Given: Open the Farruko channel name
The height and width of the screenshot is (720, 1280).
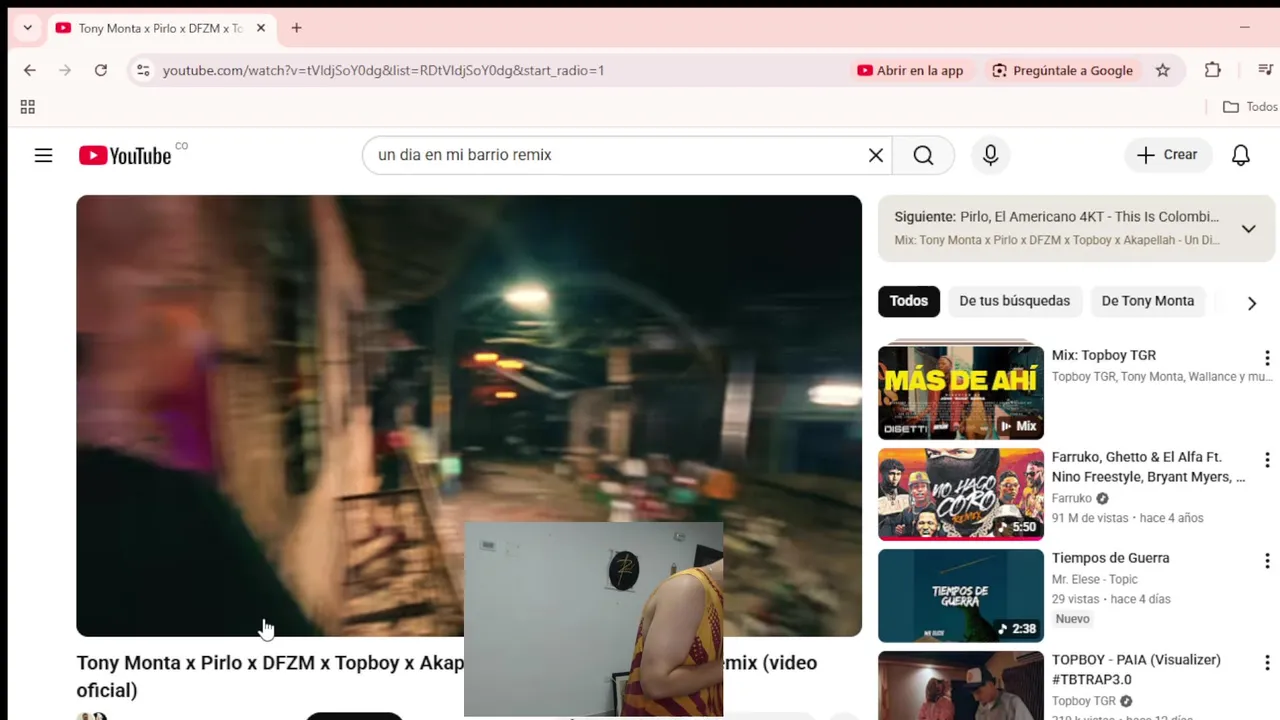Looking at the screenshot, I should pyautogui.click(x=1072, y=498).
